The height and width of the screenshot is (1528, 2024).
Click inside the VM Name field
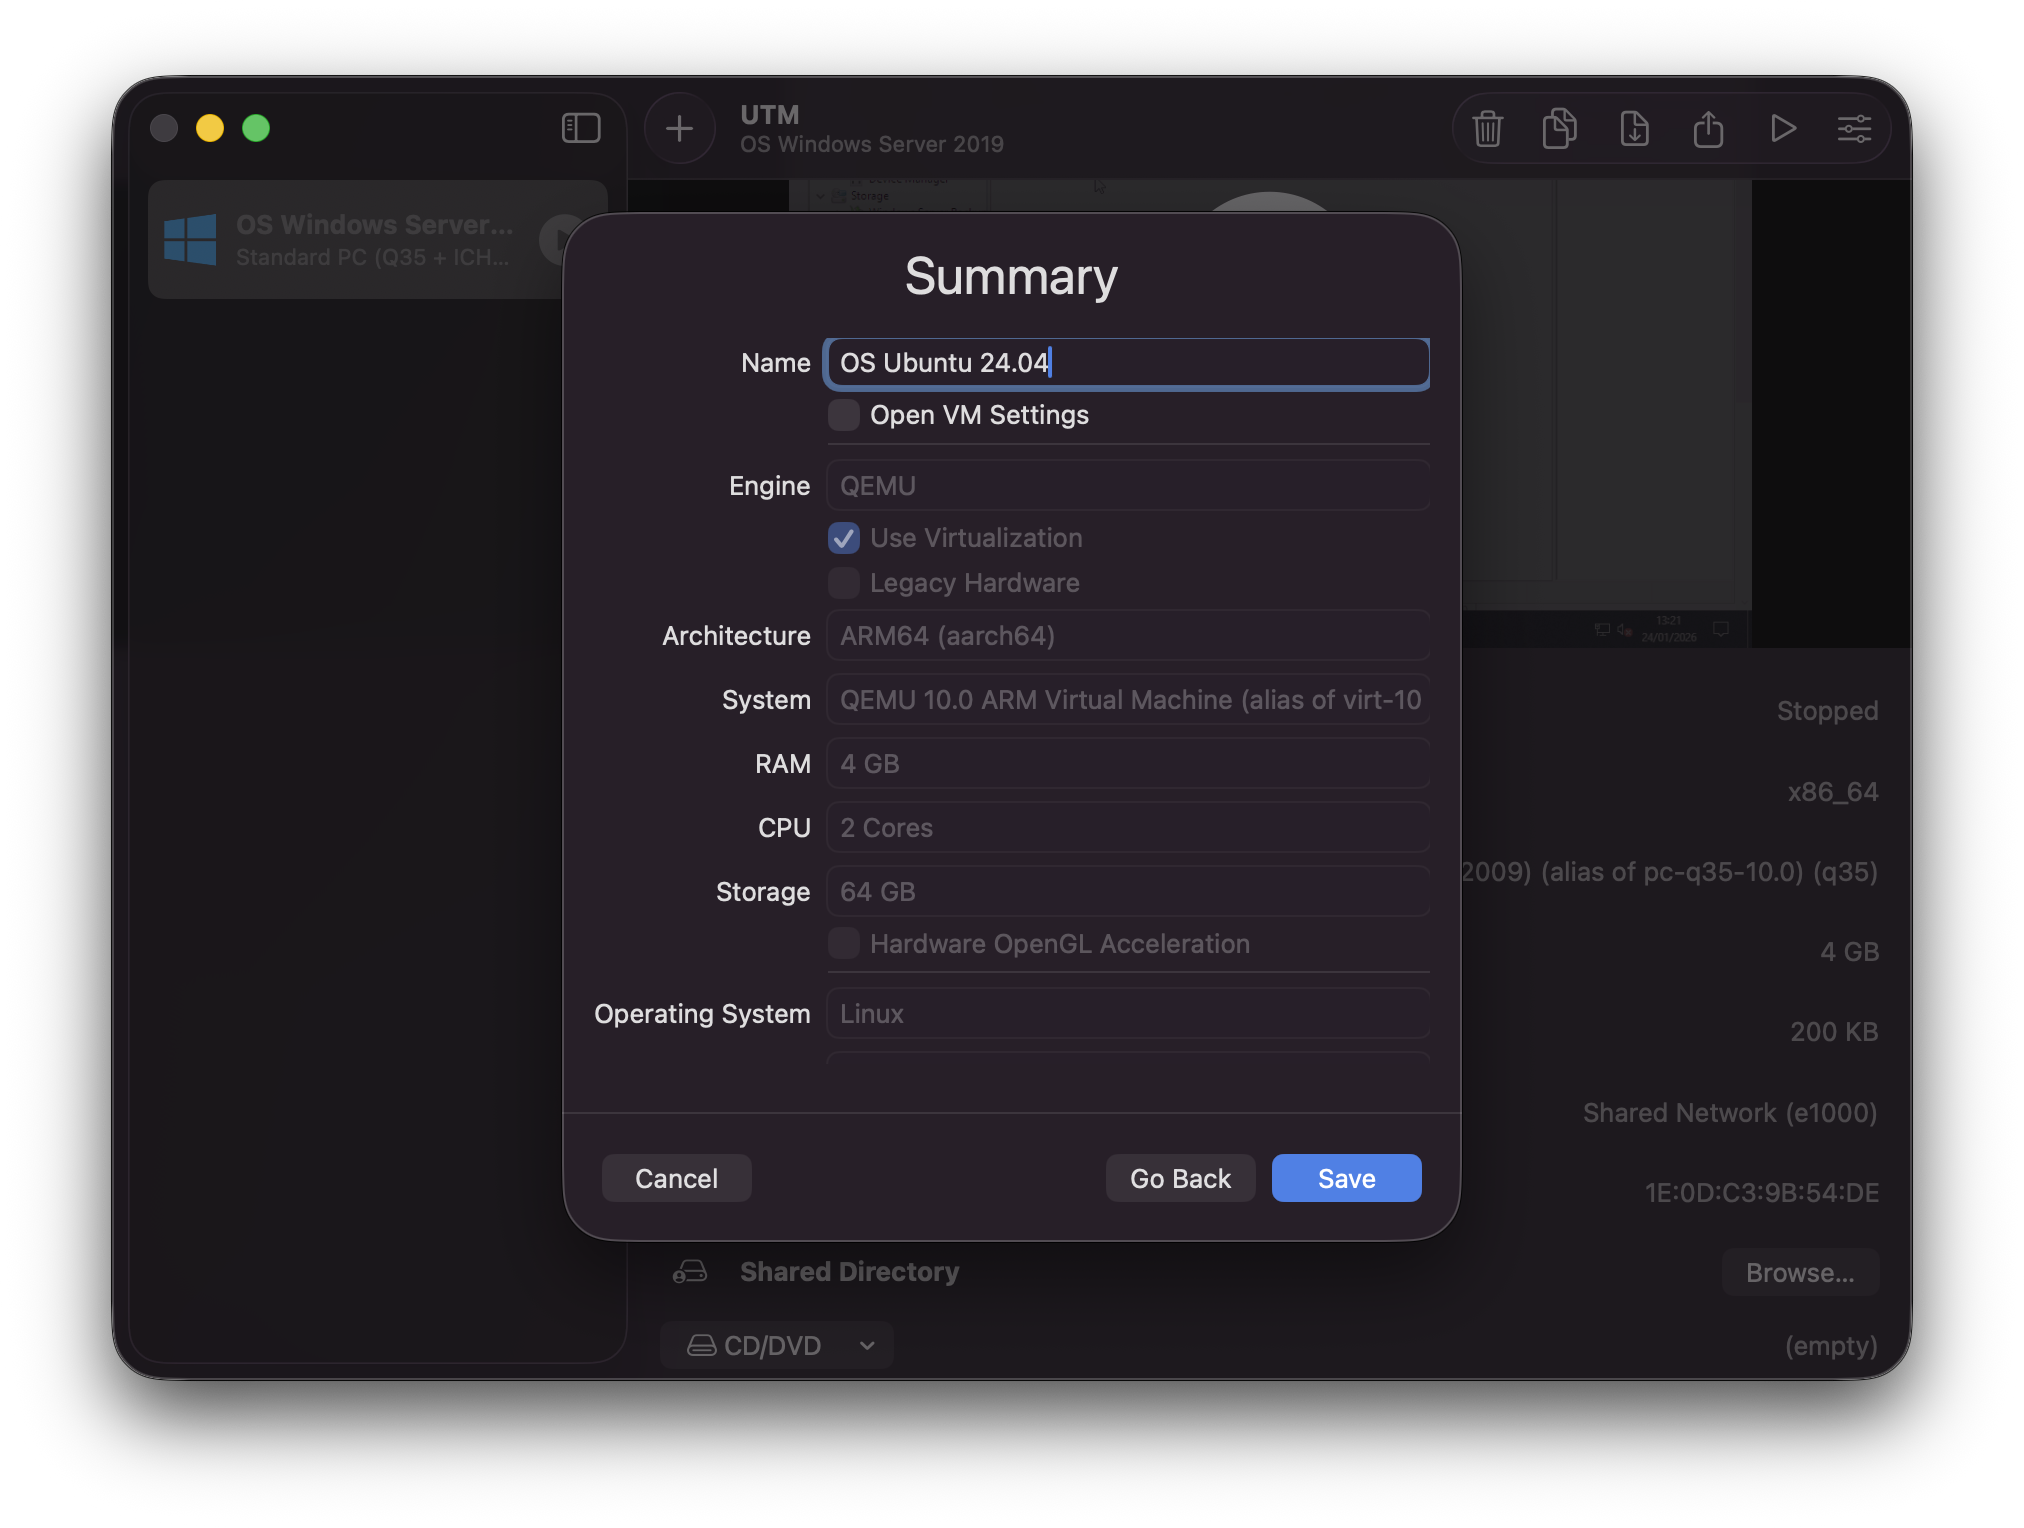coord(1126,363)
